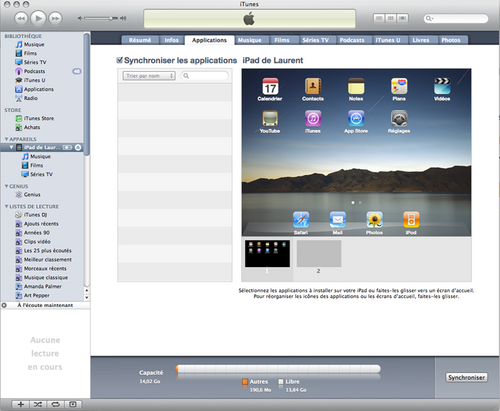500x411 pixels.
Task: Switch to Cover Flow view button
Action: click(x=402, y=18)
